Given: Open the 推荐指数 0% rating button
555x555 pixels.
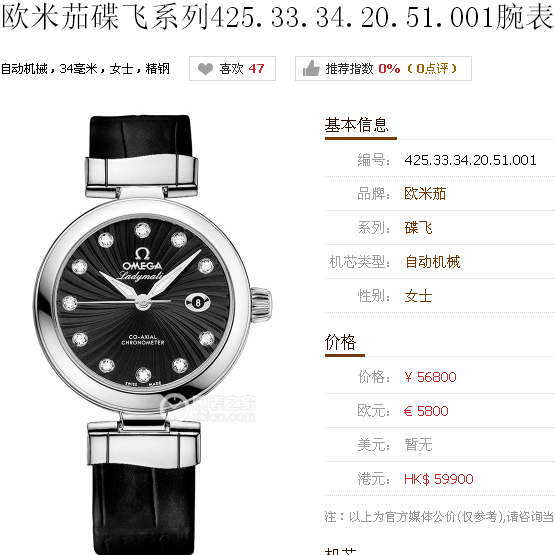Looking at the screenshot, I should 383,68.
